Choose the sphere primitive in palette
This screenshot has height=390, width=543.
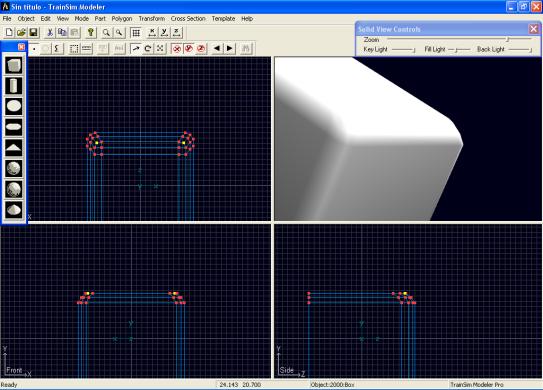point(14,169)
